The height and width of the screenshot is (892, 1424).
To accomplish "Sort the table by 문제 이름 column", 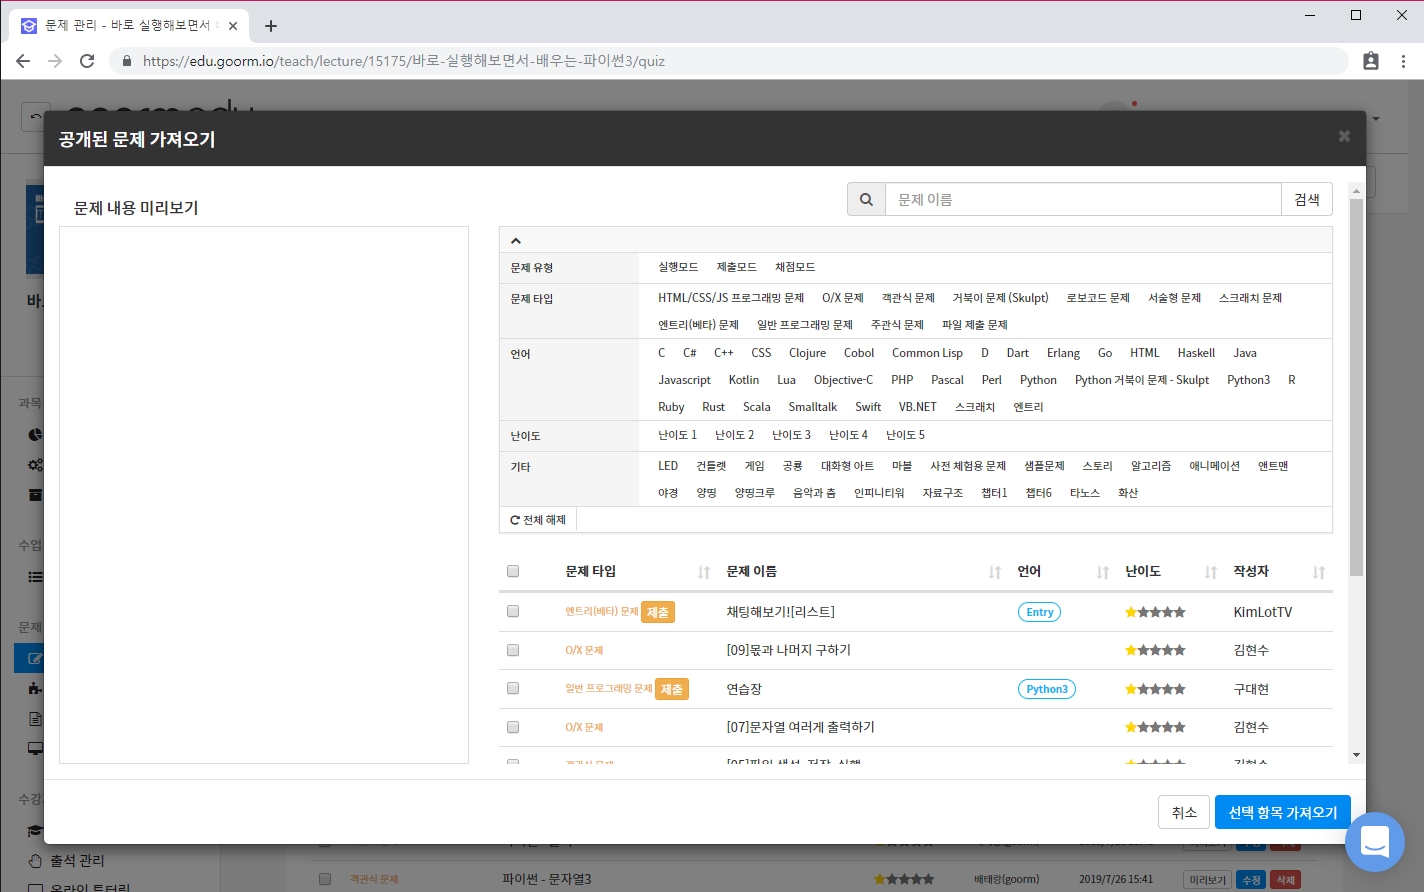I will 994,572.
